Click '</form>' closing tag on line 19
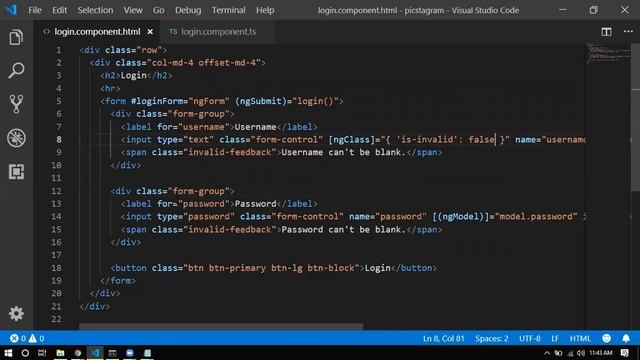Screen dimensions: 640x360 point(118,281)
